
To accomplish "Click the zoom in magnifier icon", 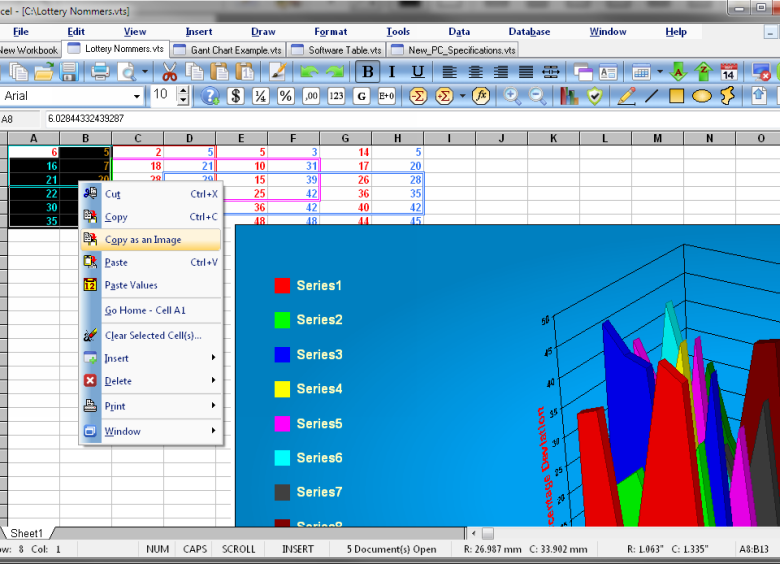I will (512, 96).
